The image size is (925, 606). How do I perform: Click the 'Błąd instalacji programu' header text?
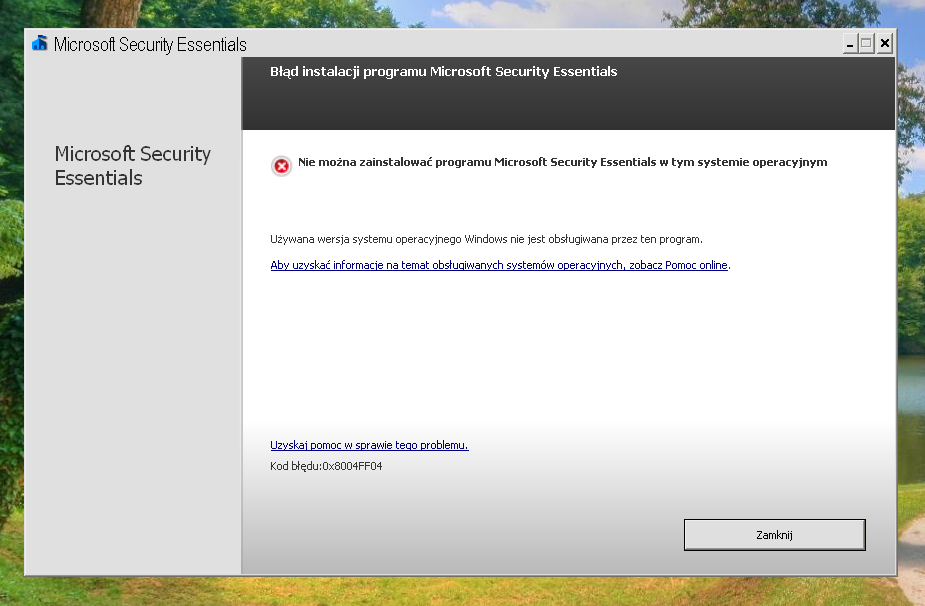pos(444,71)
